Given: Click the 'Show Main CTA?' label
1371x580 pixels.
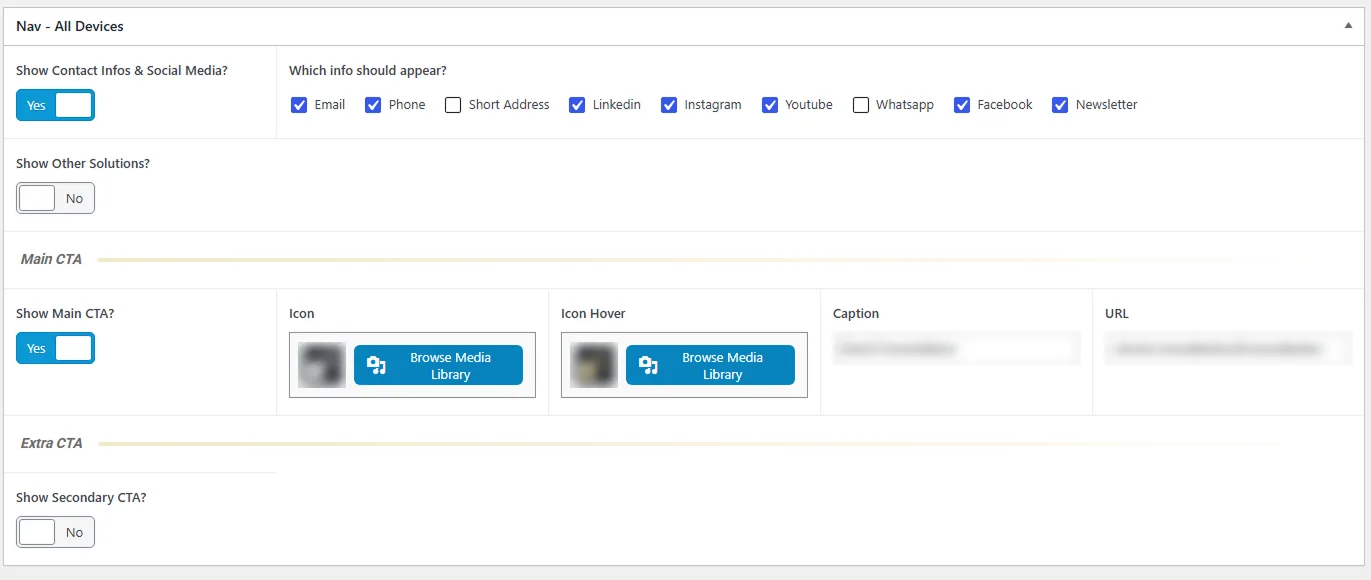Looking at the screenshot, I should coord(65,314).
